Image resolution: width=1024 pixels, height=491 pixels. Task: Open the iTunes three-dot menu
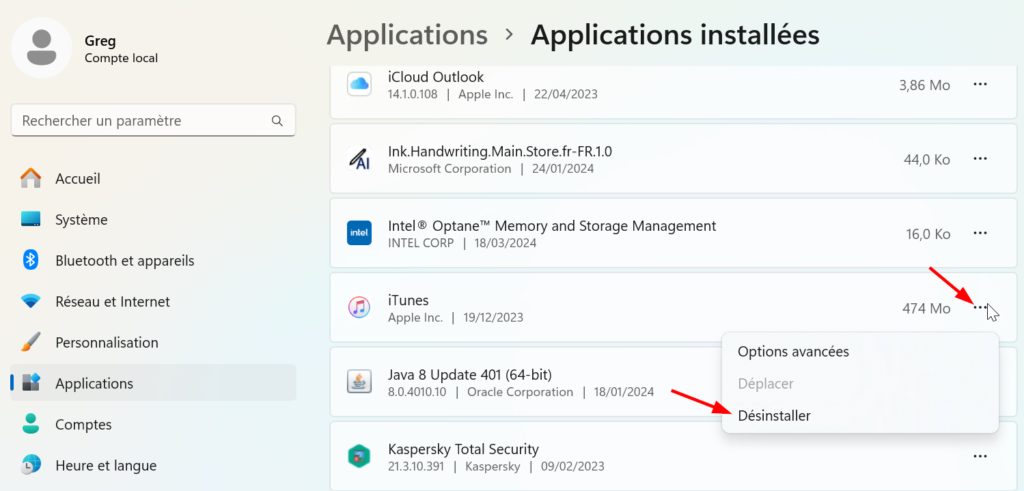click(x=980, y=308)
